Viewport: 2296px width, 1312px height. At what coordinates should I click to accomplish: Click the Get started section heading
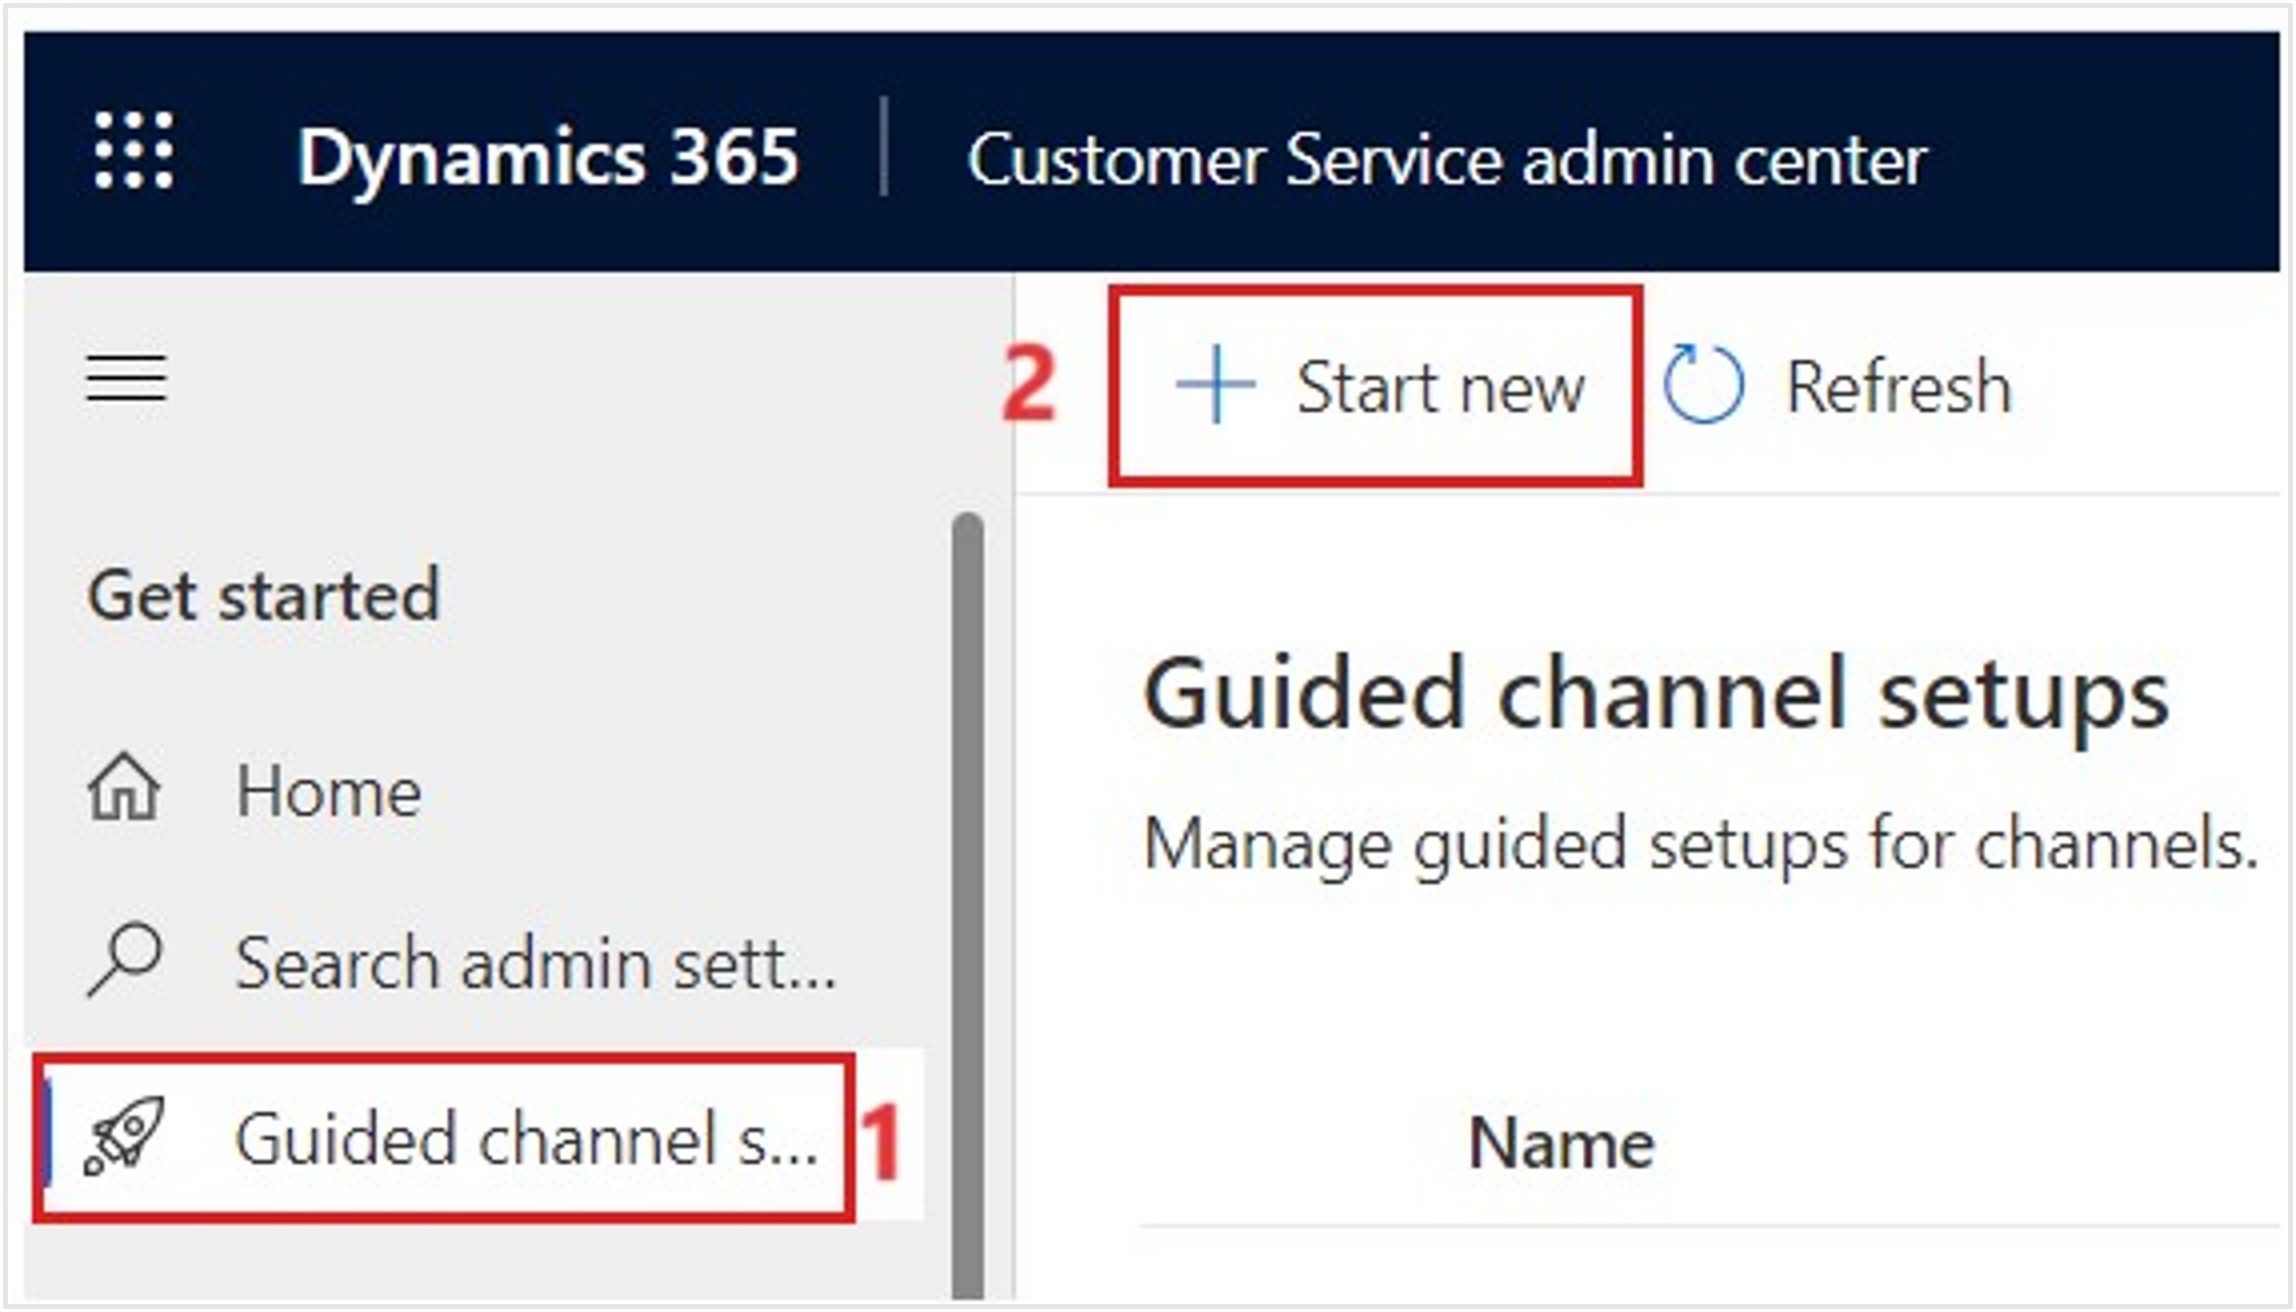[264, 595]
